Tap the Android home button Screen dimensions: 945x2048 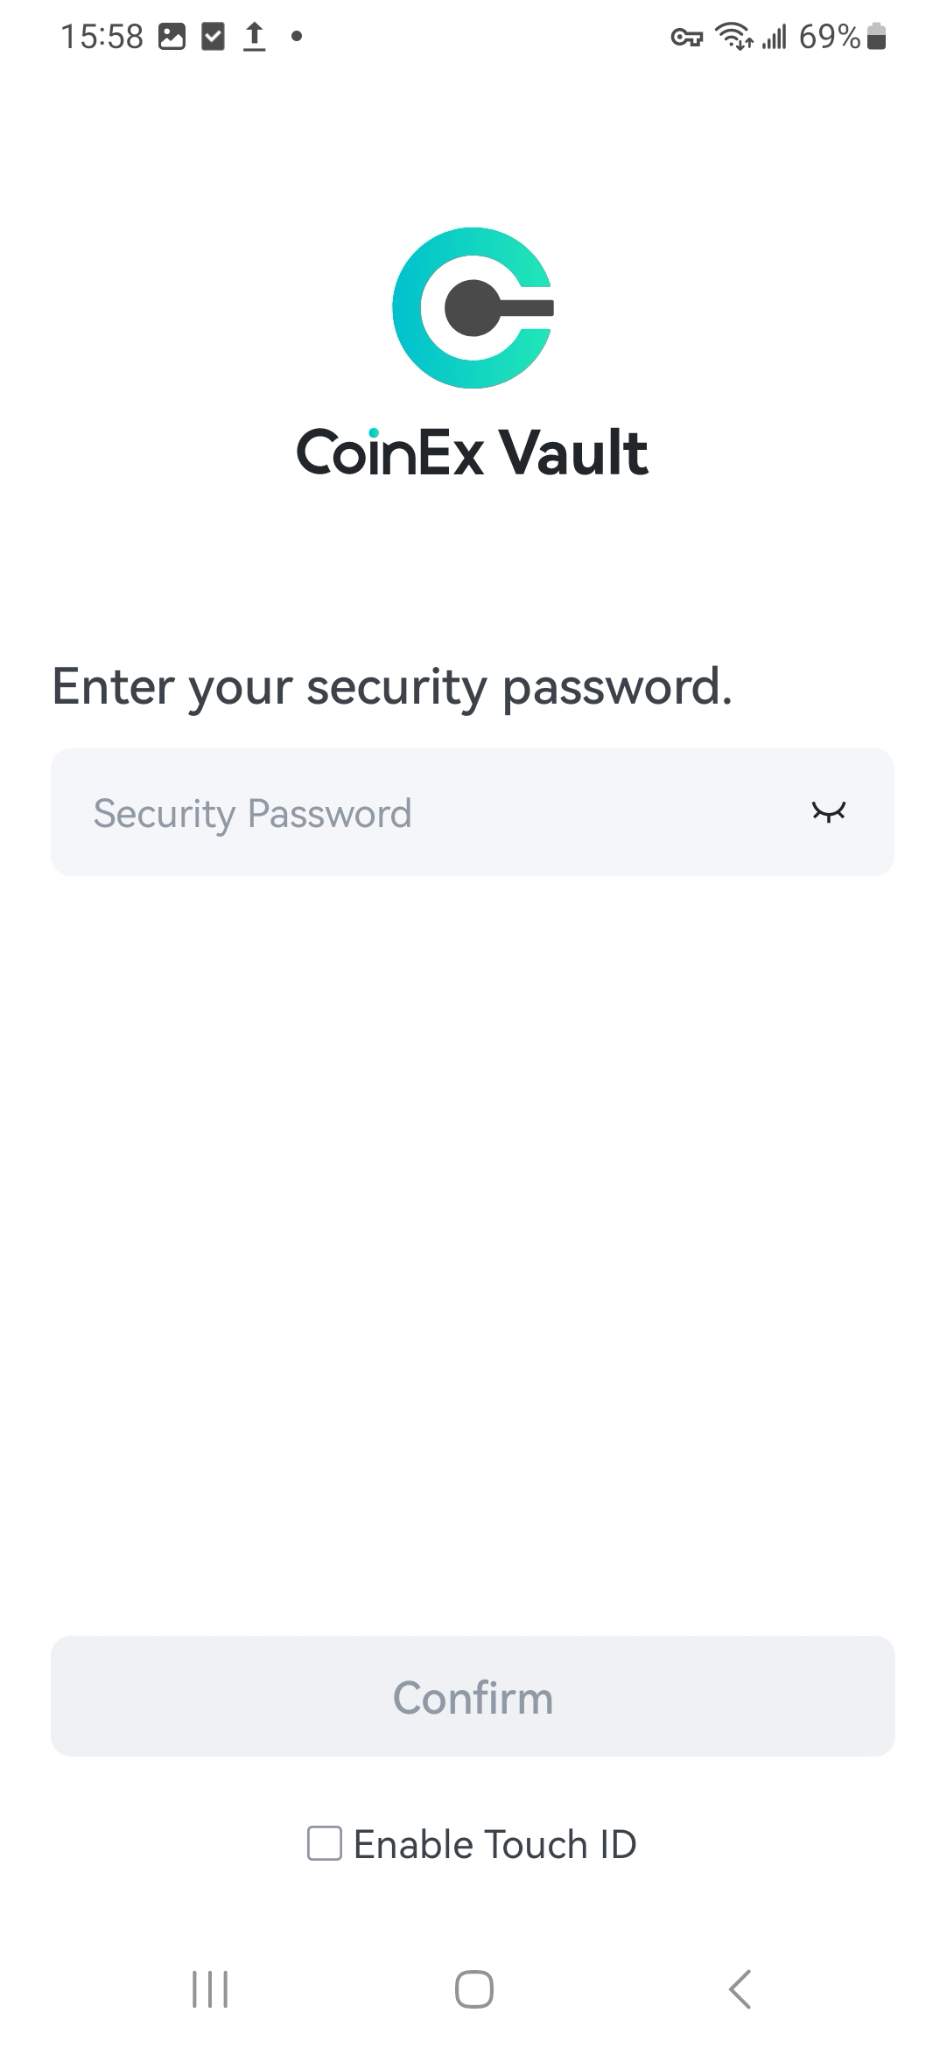point(474,1989)
